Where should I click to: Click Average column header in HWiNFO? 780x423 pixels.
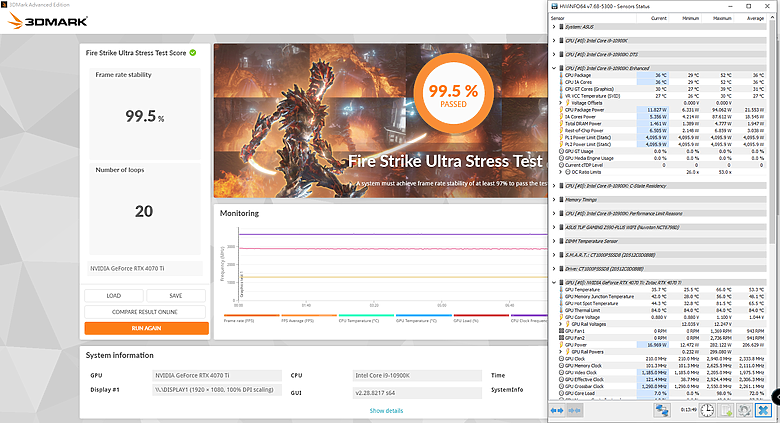tap(750, 18)
